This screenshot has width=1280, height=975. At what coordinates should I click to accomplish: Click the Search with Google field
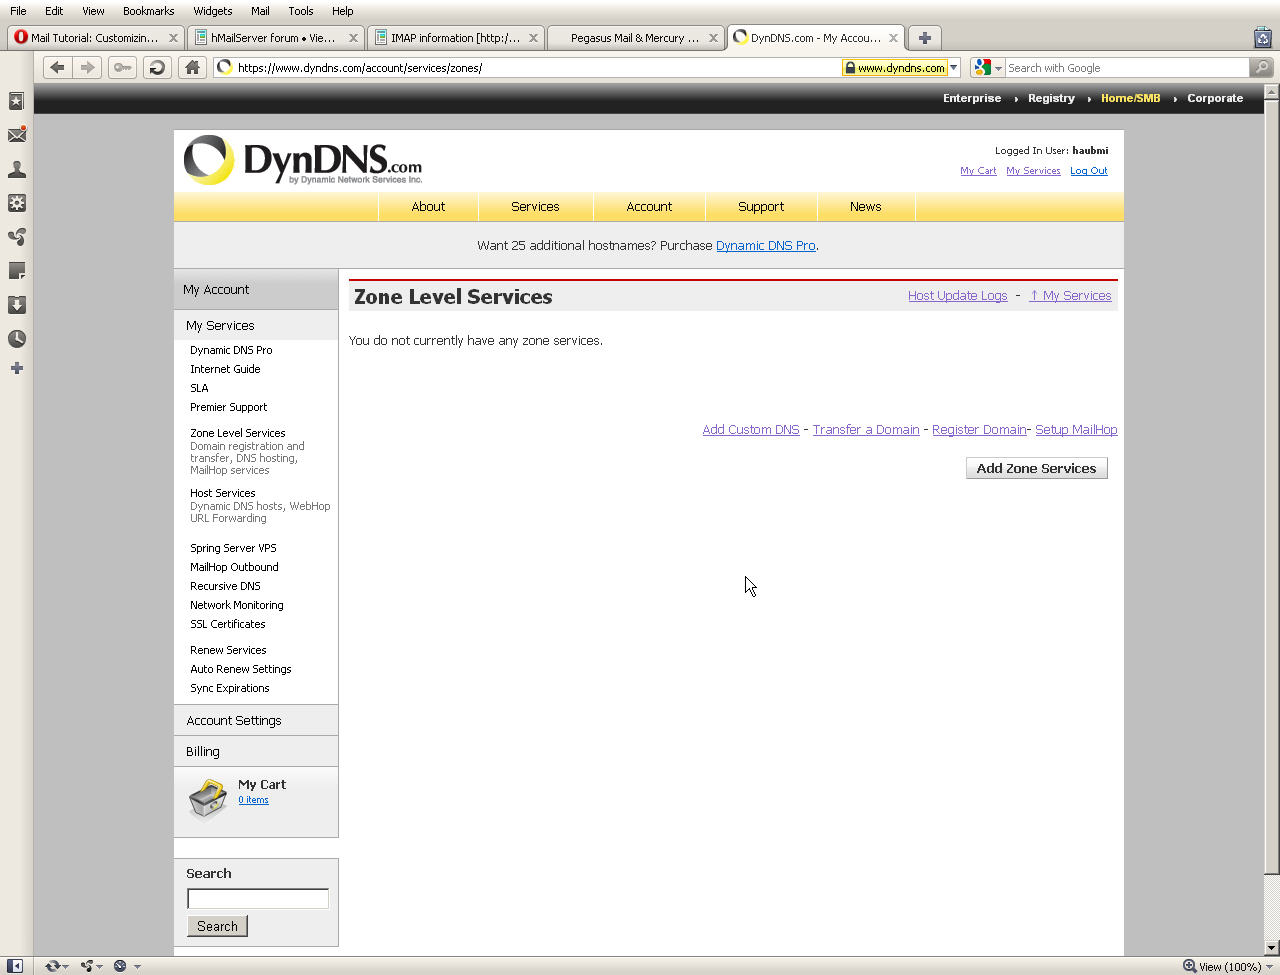point(1127,68)
